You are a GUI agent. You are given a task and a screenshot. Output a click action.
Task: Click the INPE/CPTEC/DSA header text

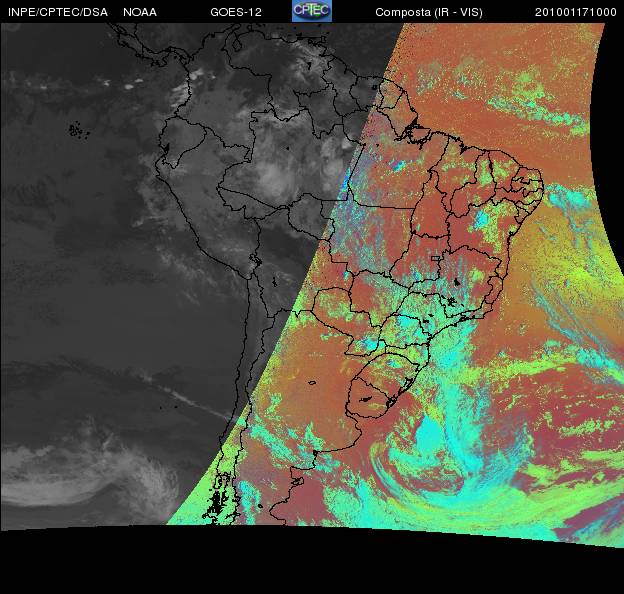(58, 12)
